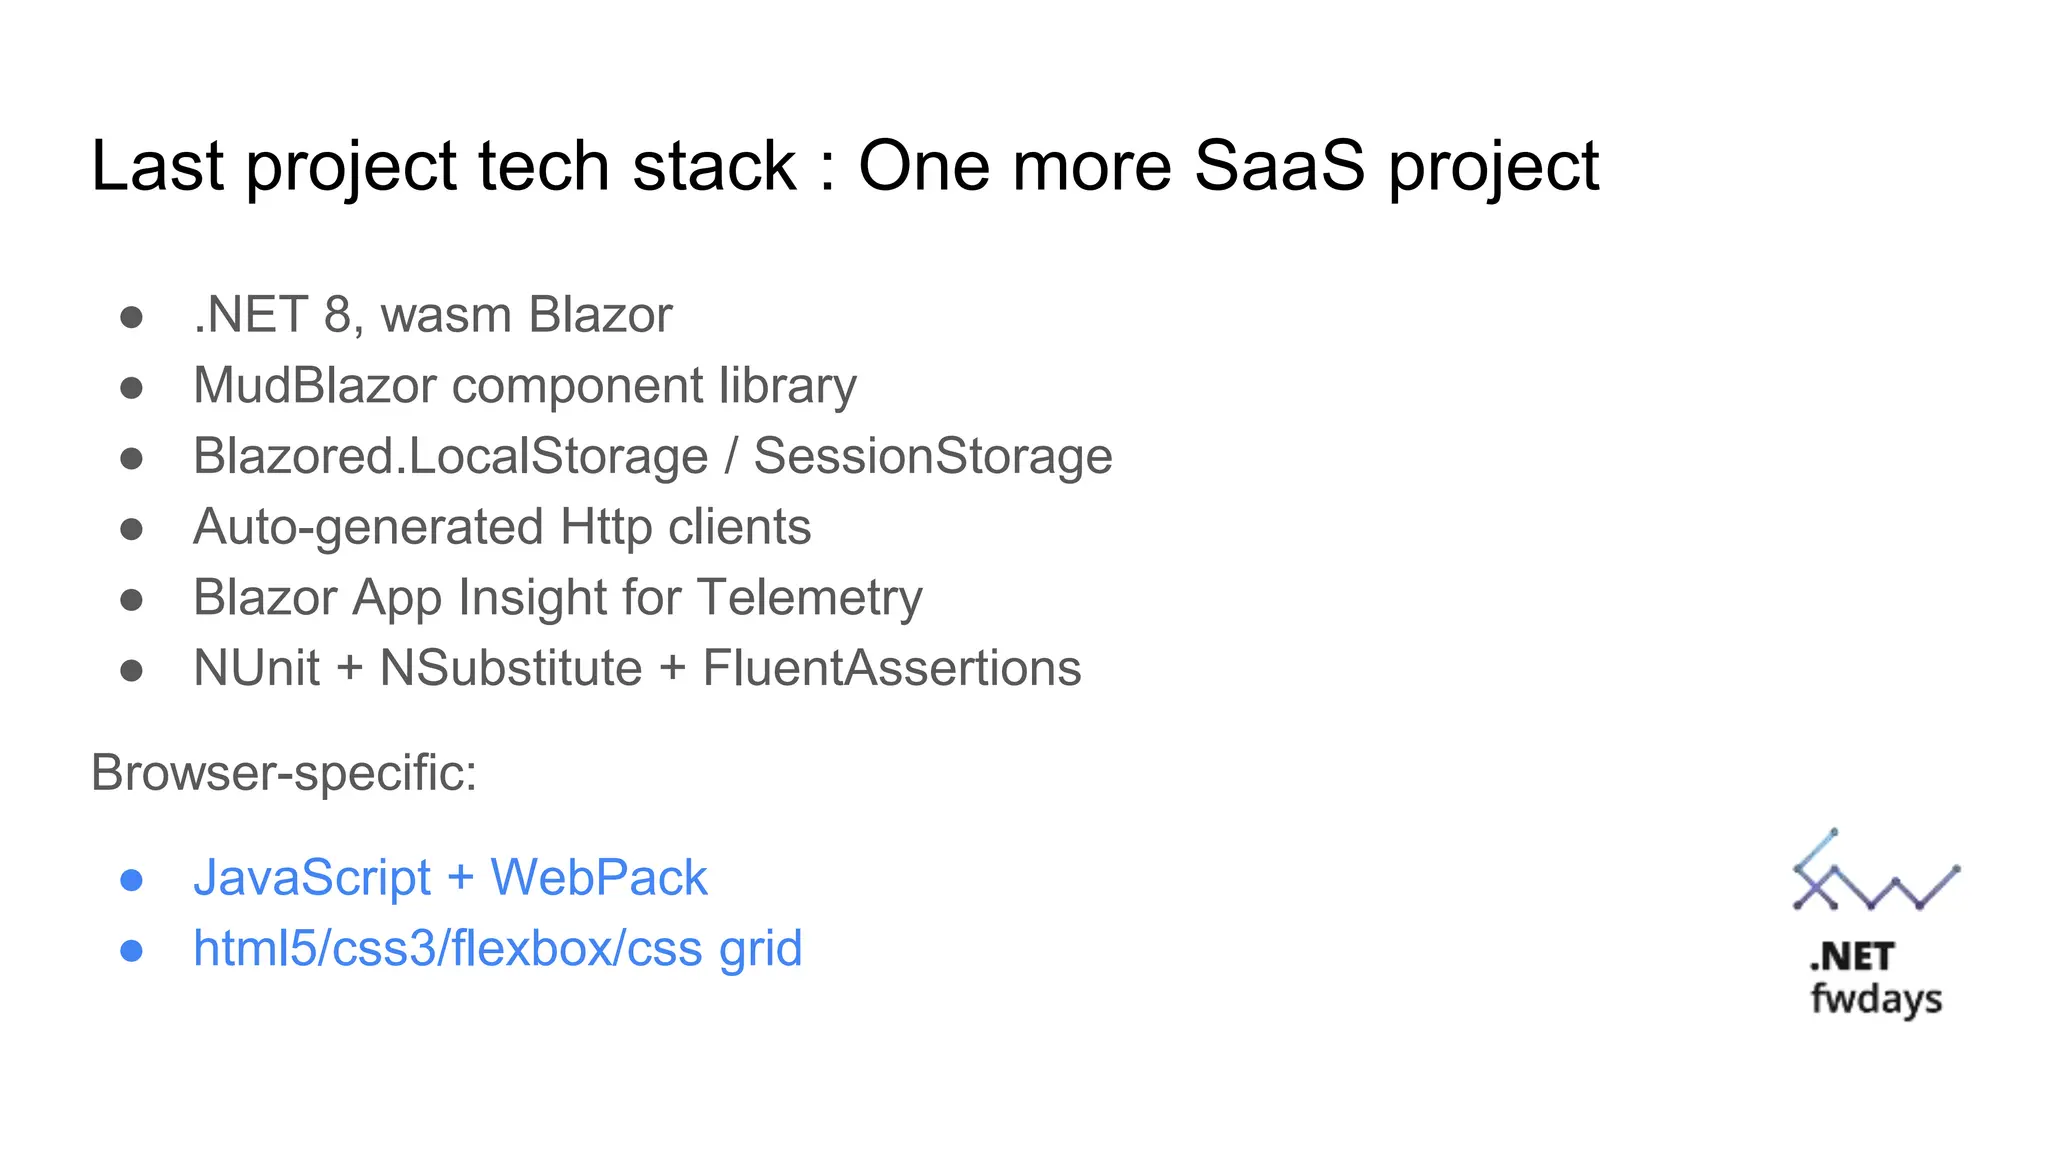
Task: Click the .NET fwdays logo text
Action: (1876, 978)
